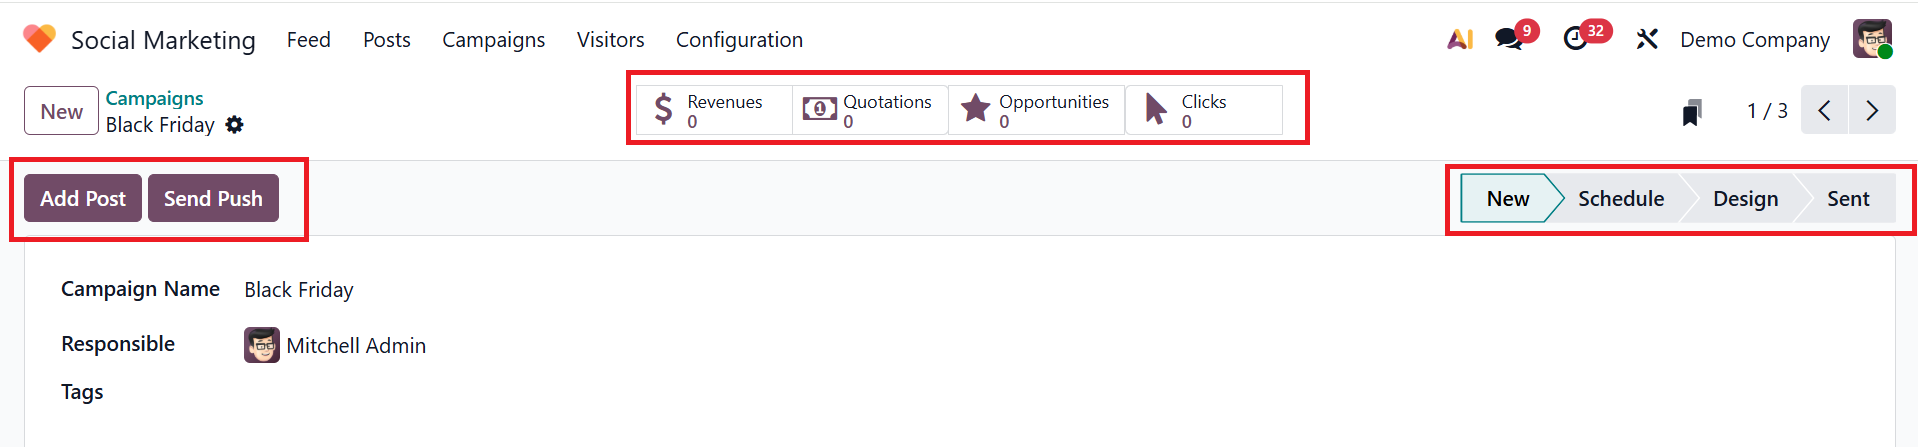Screen dimensions: 1918x447
Task: Open the gear actions menu beside Black Friday
Action: (x=235, y=125)
